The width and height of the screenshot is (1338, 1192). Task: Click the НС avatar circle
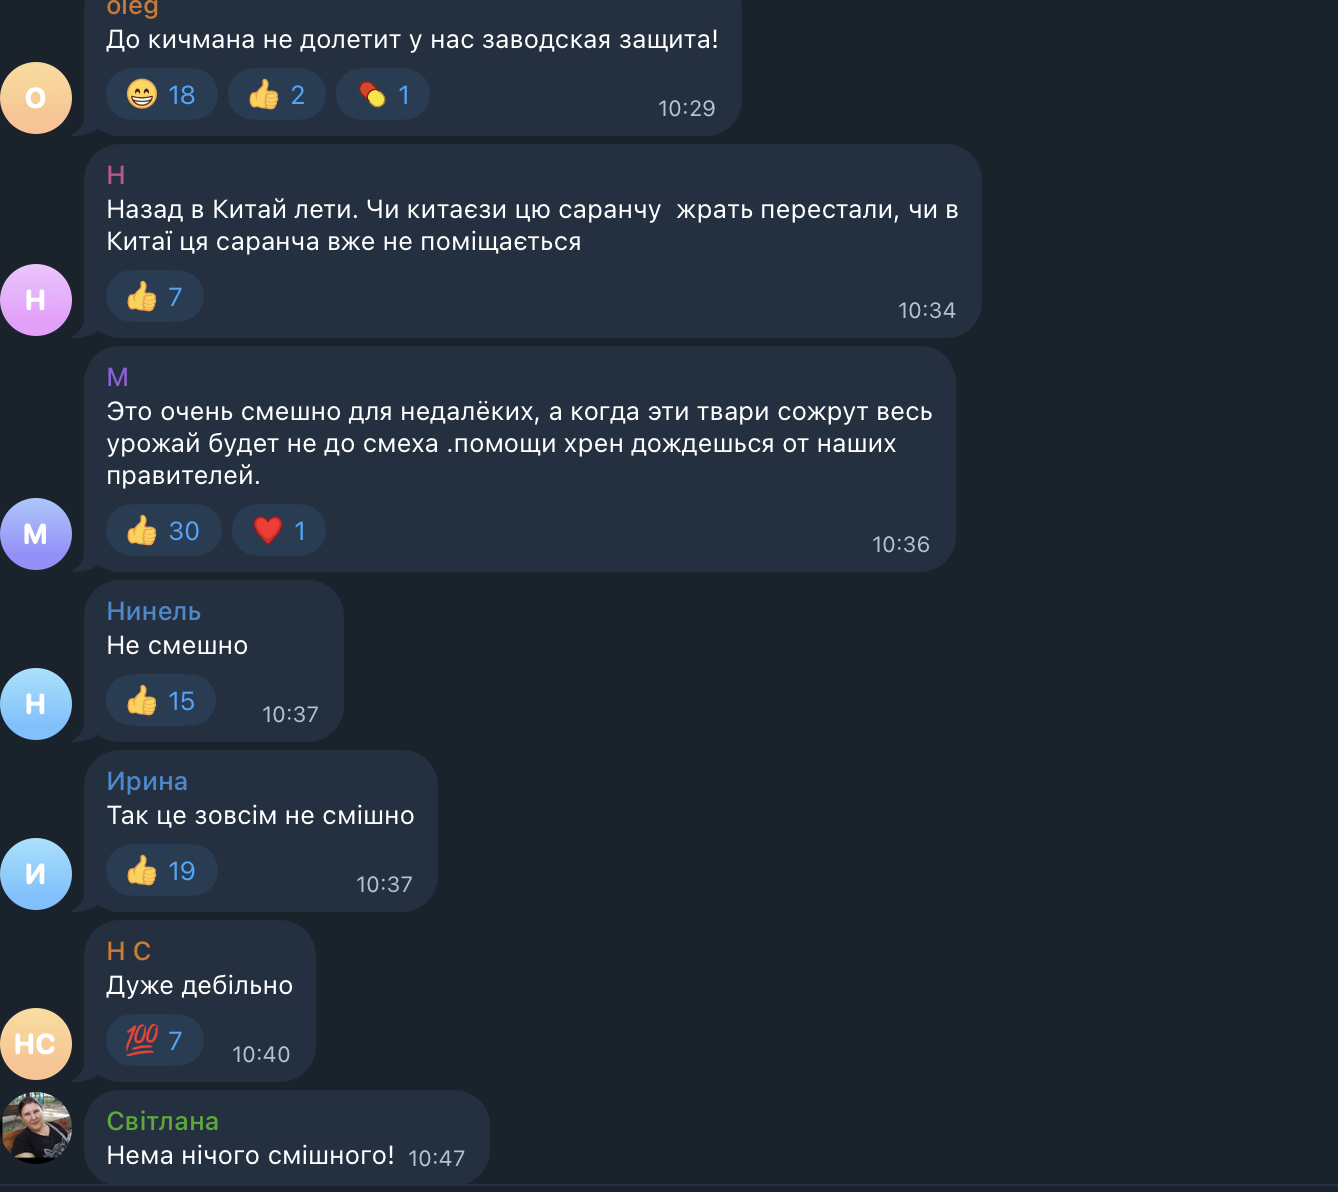(x=36, y=1044)
